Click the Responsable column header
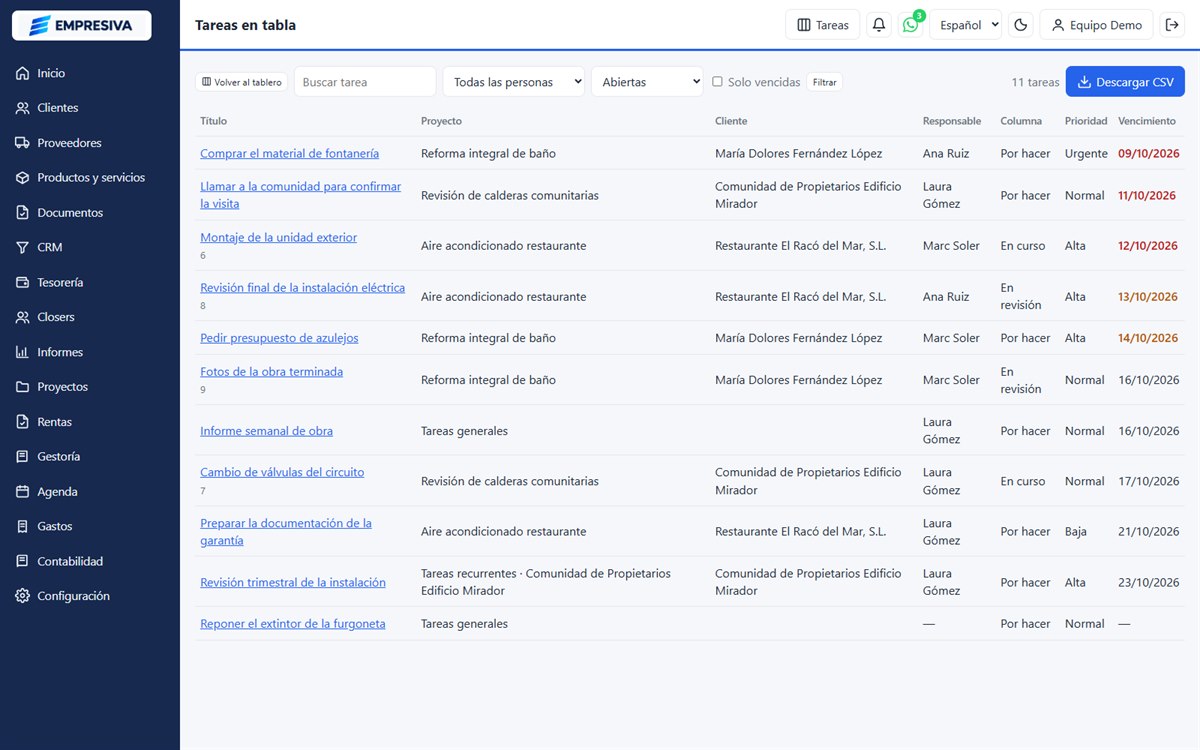The width and height of the screenshot is (1200, 750). [x=952, y=121]
